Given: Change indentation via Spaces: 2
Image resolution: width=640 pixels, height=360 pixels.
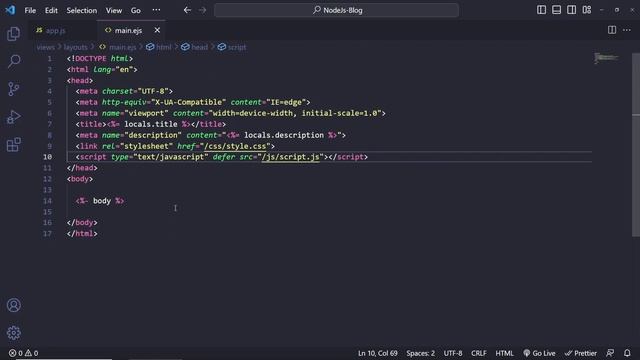Looking at the screenshot, I should click(420, 353).
